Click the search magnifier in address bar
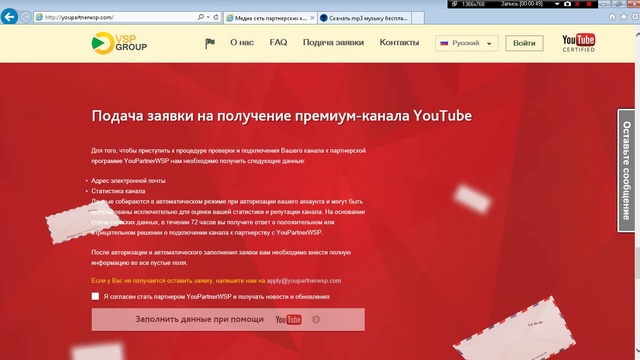The height and width of the screenshot is (360, 640). pyautogui.click(x=200, y=17)
